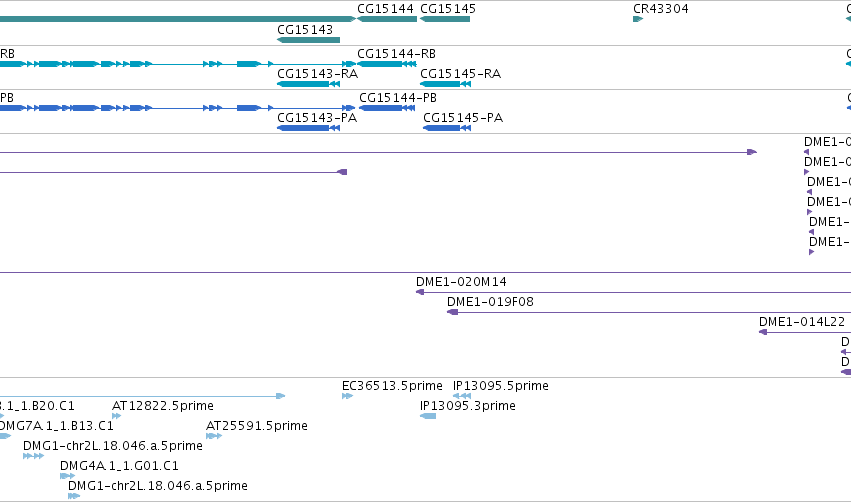
Task: Click the DME1-019F08 clone label
Action: pos(490,302)
